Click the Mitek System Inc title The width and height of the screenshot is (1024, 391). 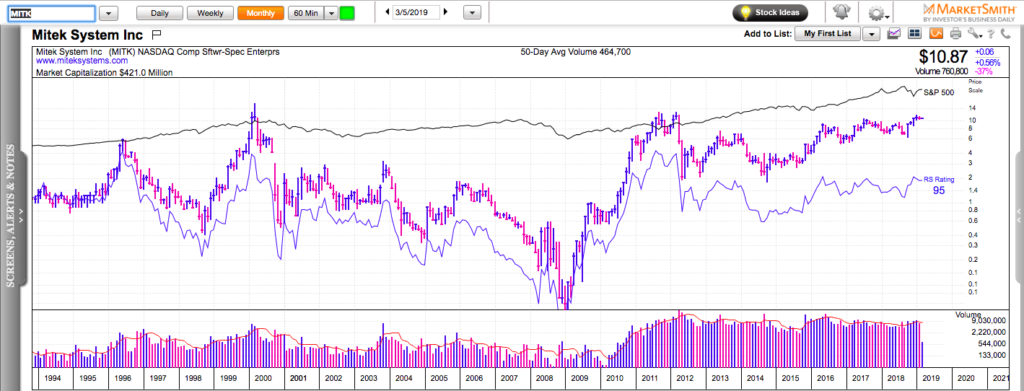89,34
